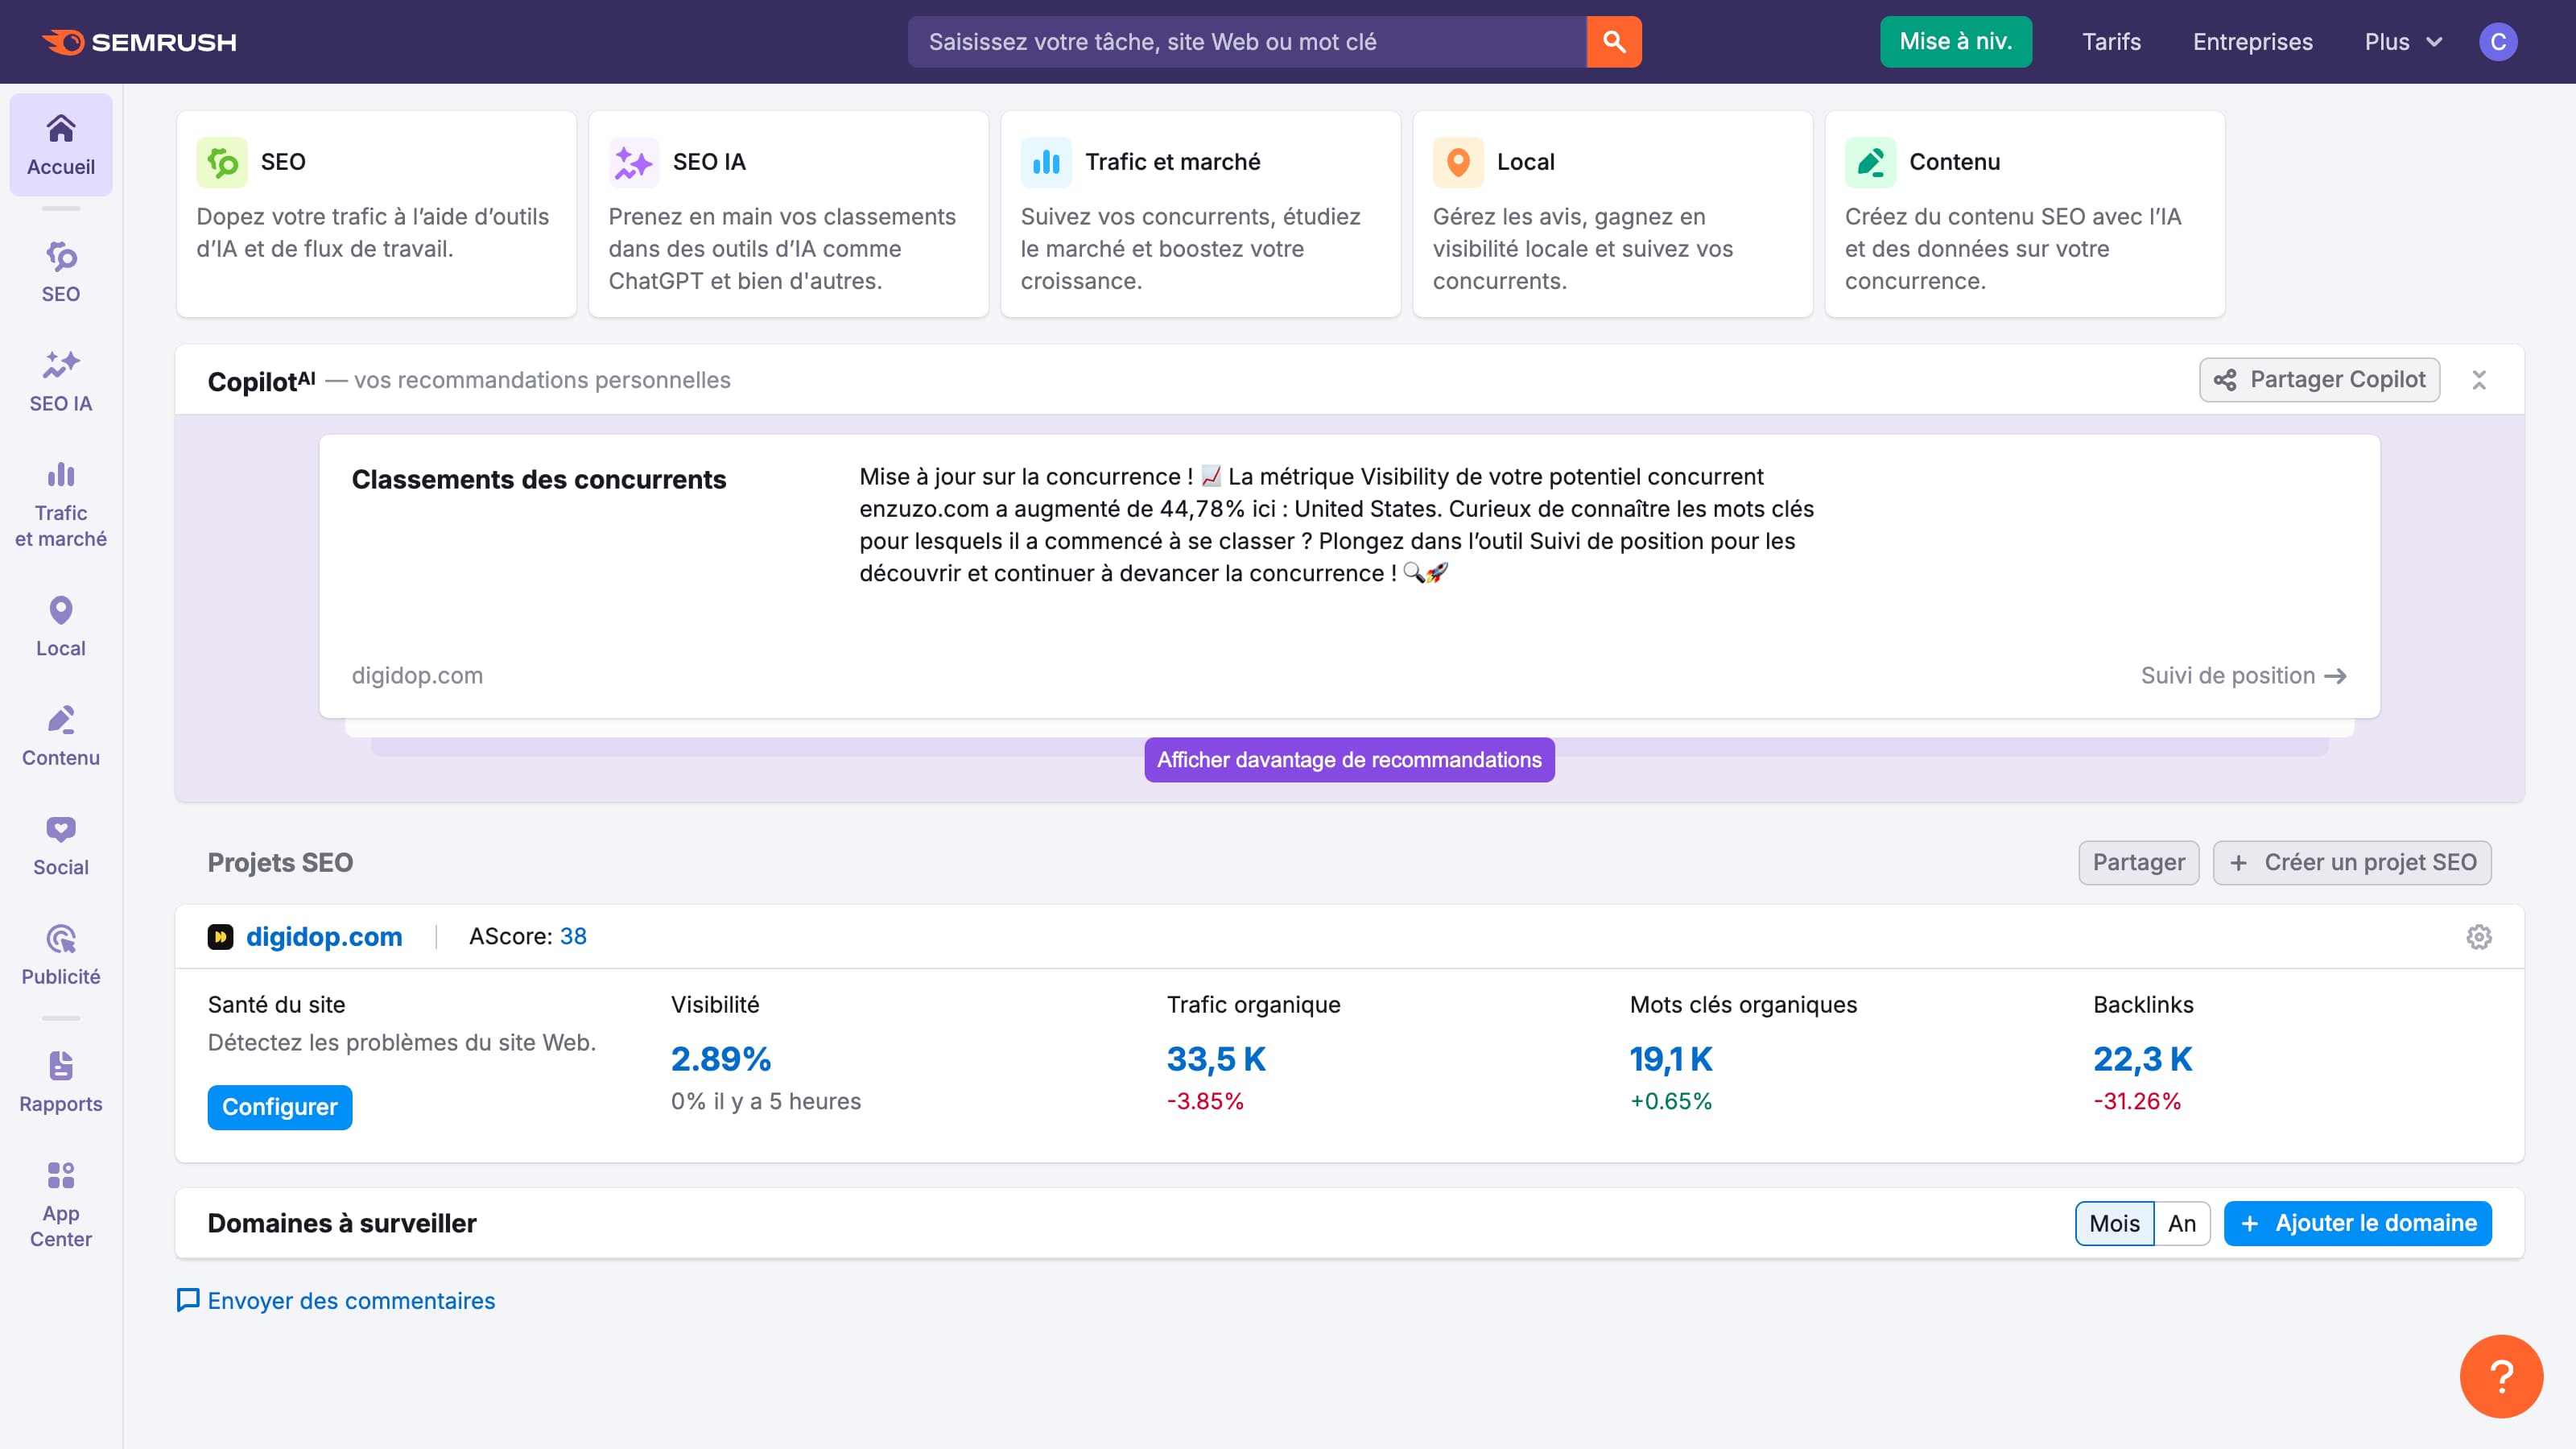Image resolution: width=2576 pixels, height=1449 pixels.
Task: Click the Local pin card icon
Action: coord(1458,162)
